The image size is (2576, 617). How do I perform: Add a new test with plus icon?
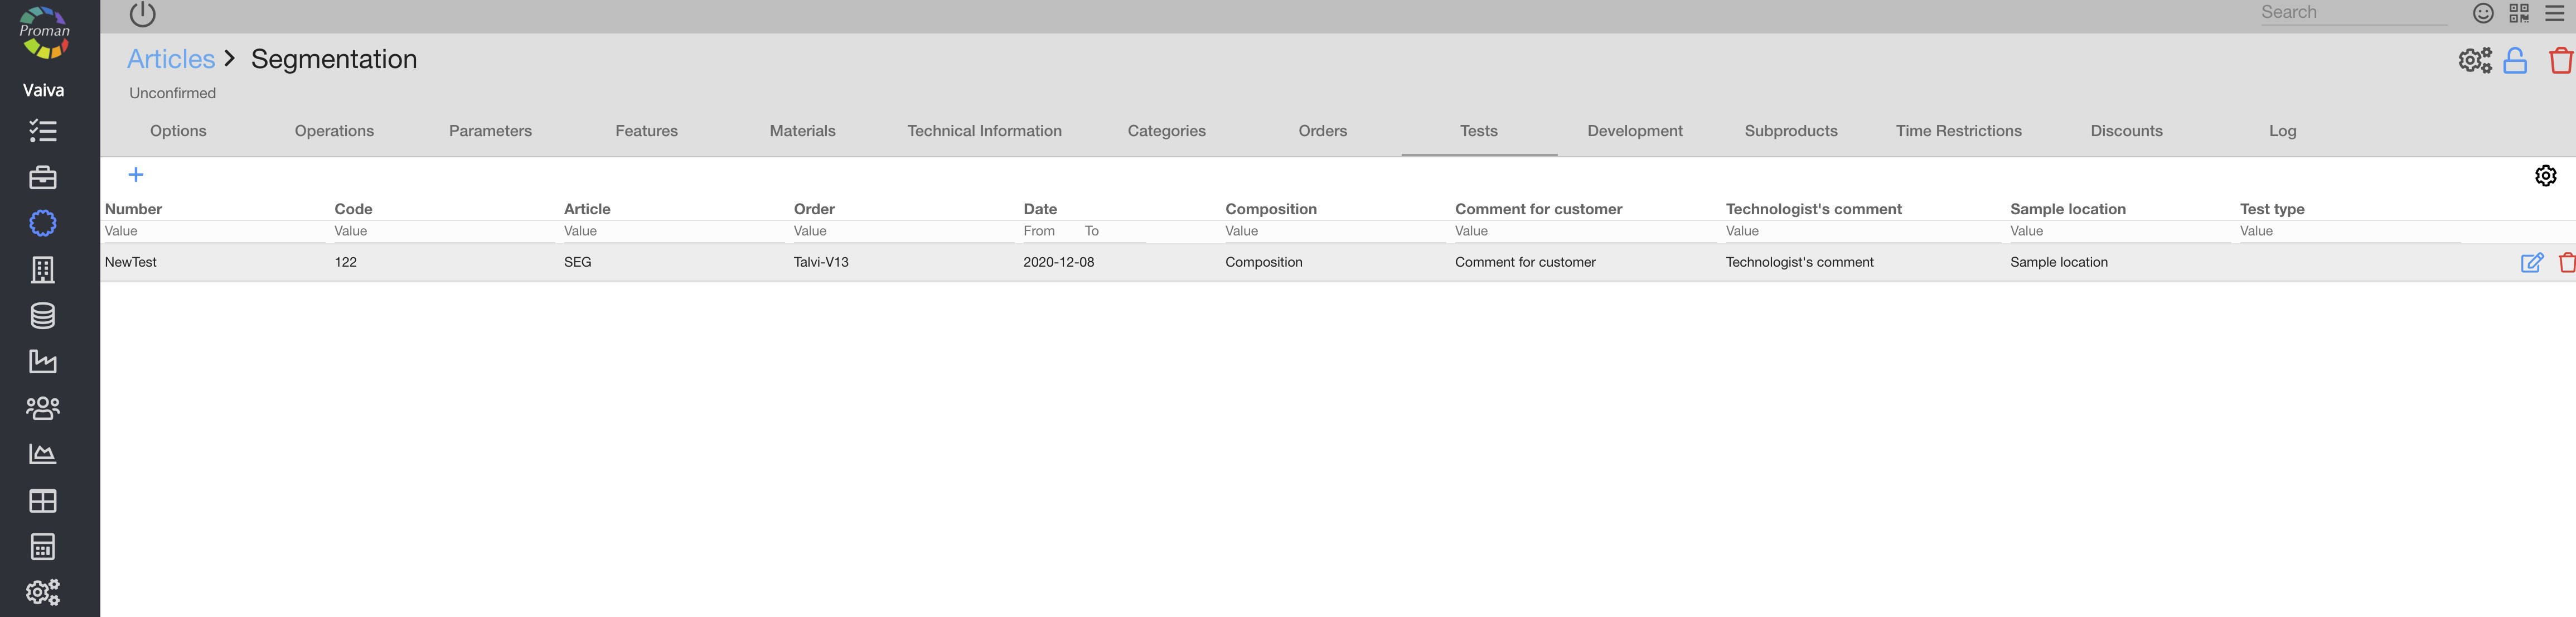coord(136,175)
